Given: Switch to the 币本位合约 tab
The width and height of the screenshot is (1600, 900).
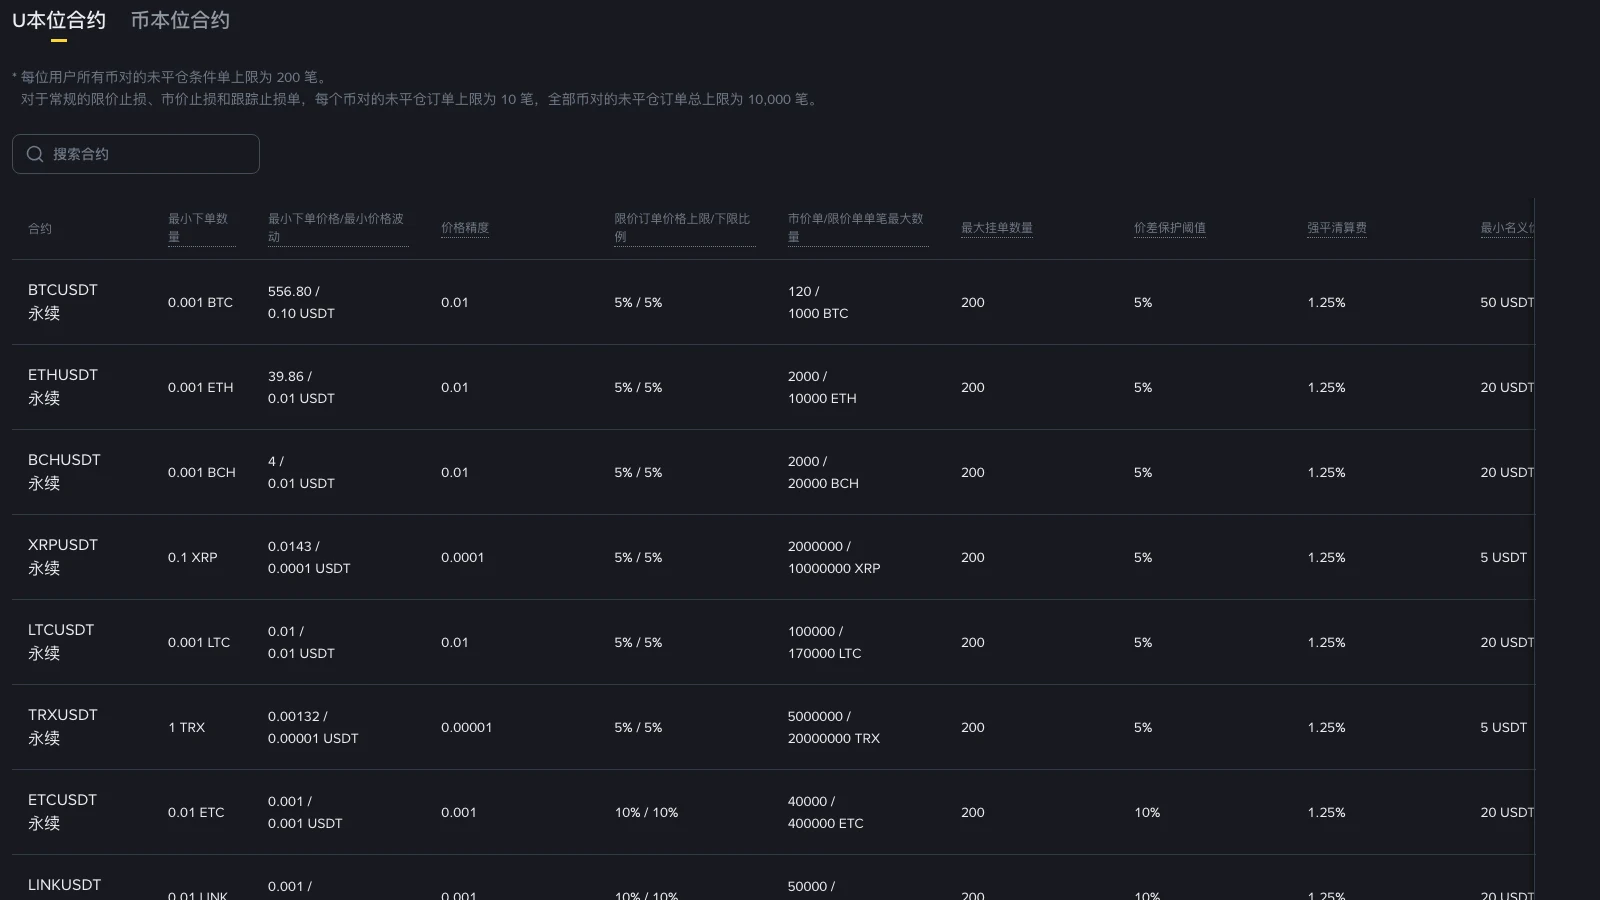Looking at the screenshot, I should (x=180, y=20).
